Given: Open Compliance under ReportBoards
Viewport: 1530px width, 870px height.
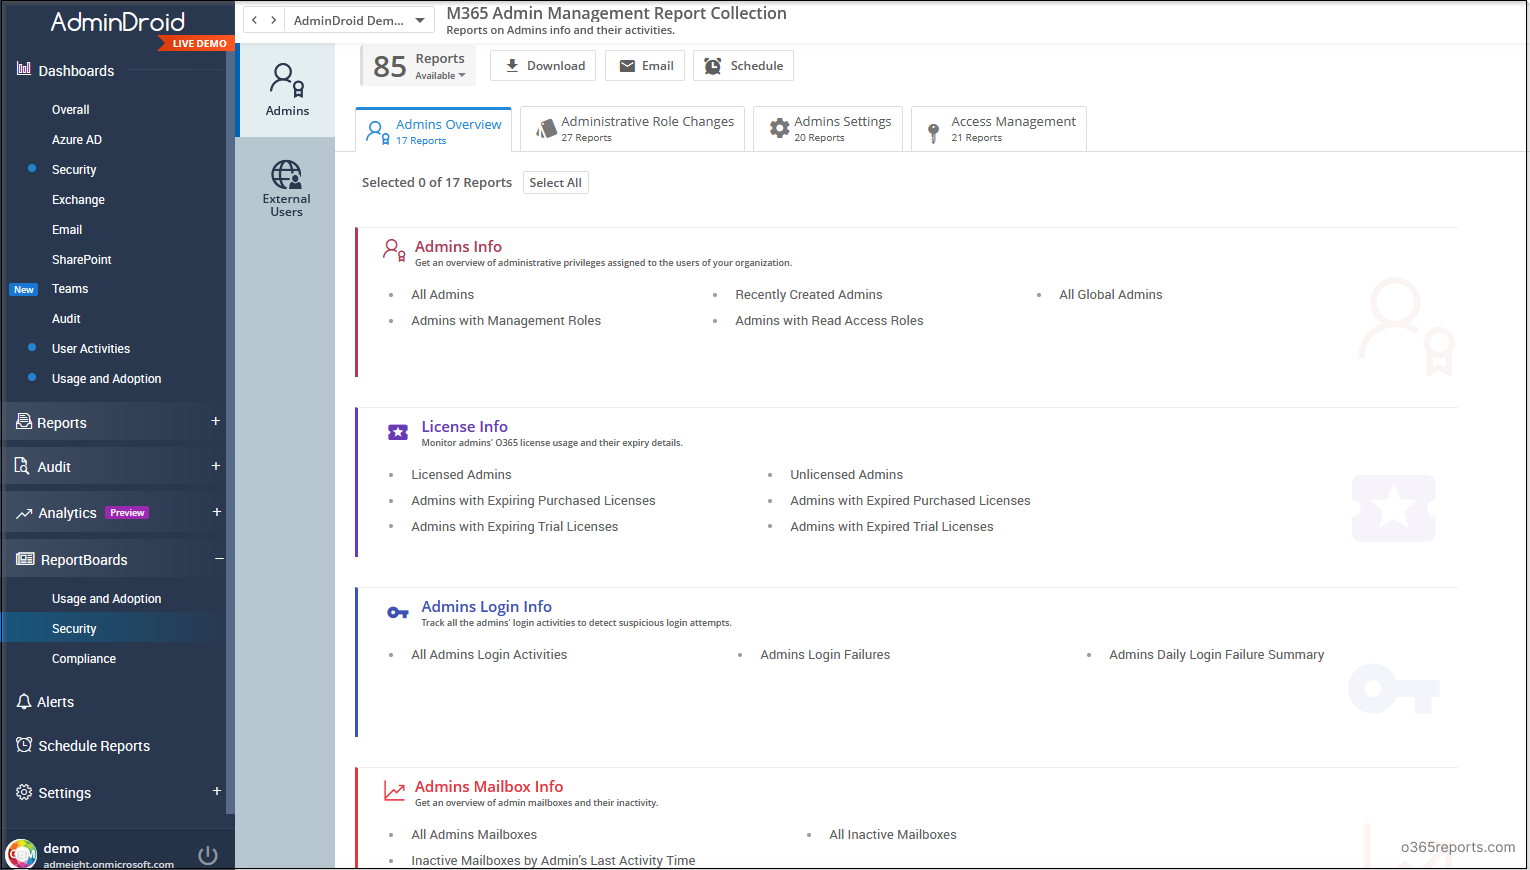Looking at the screenshot, I should point(84,658).
